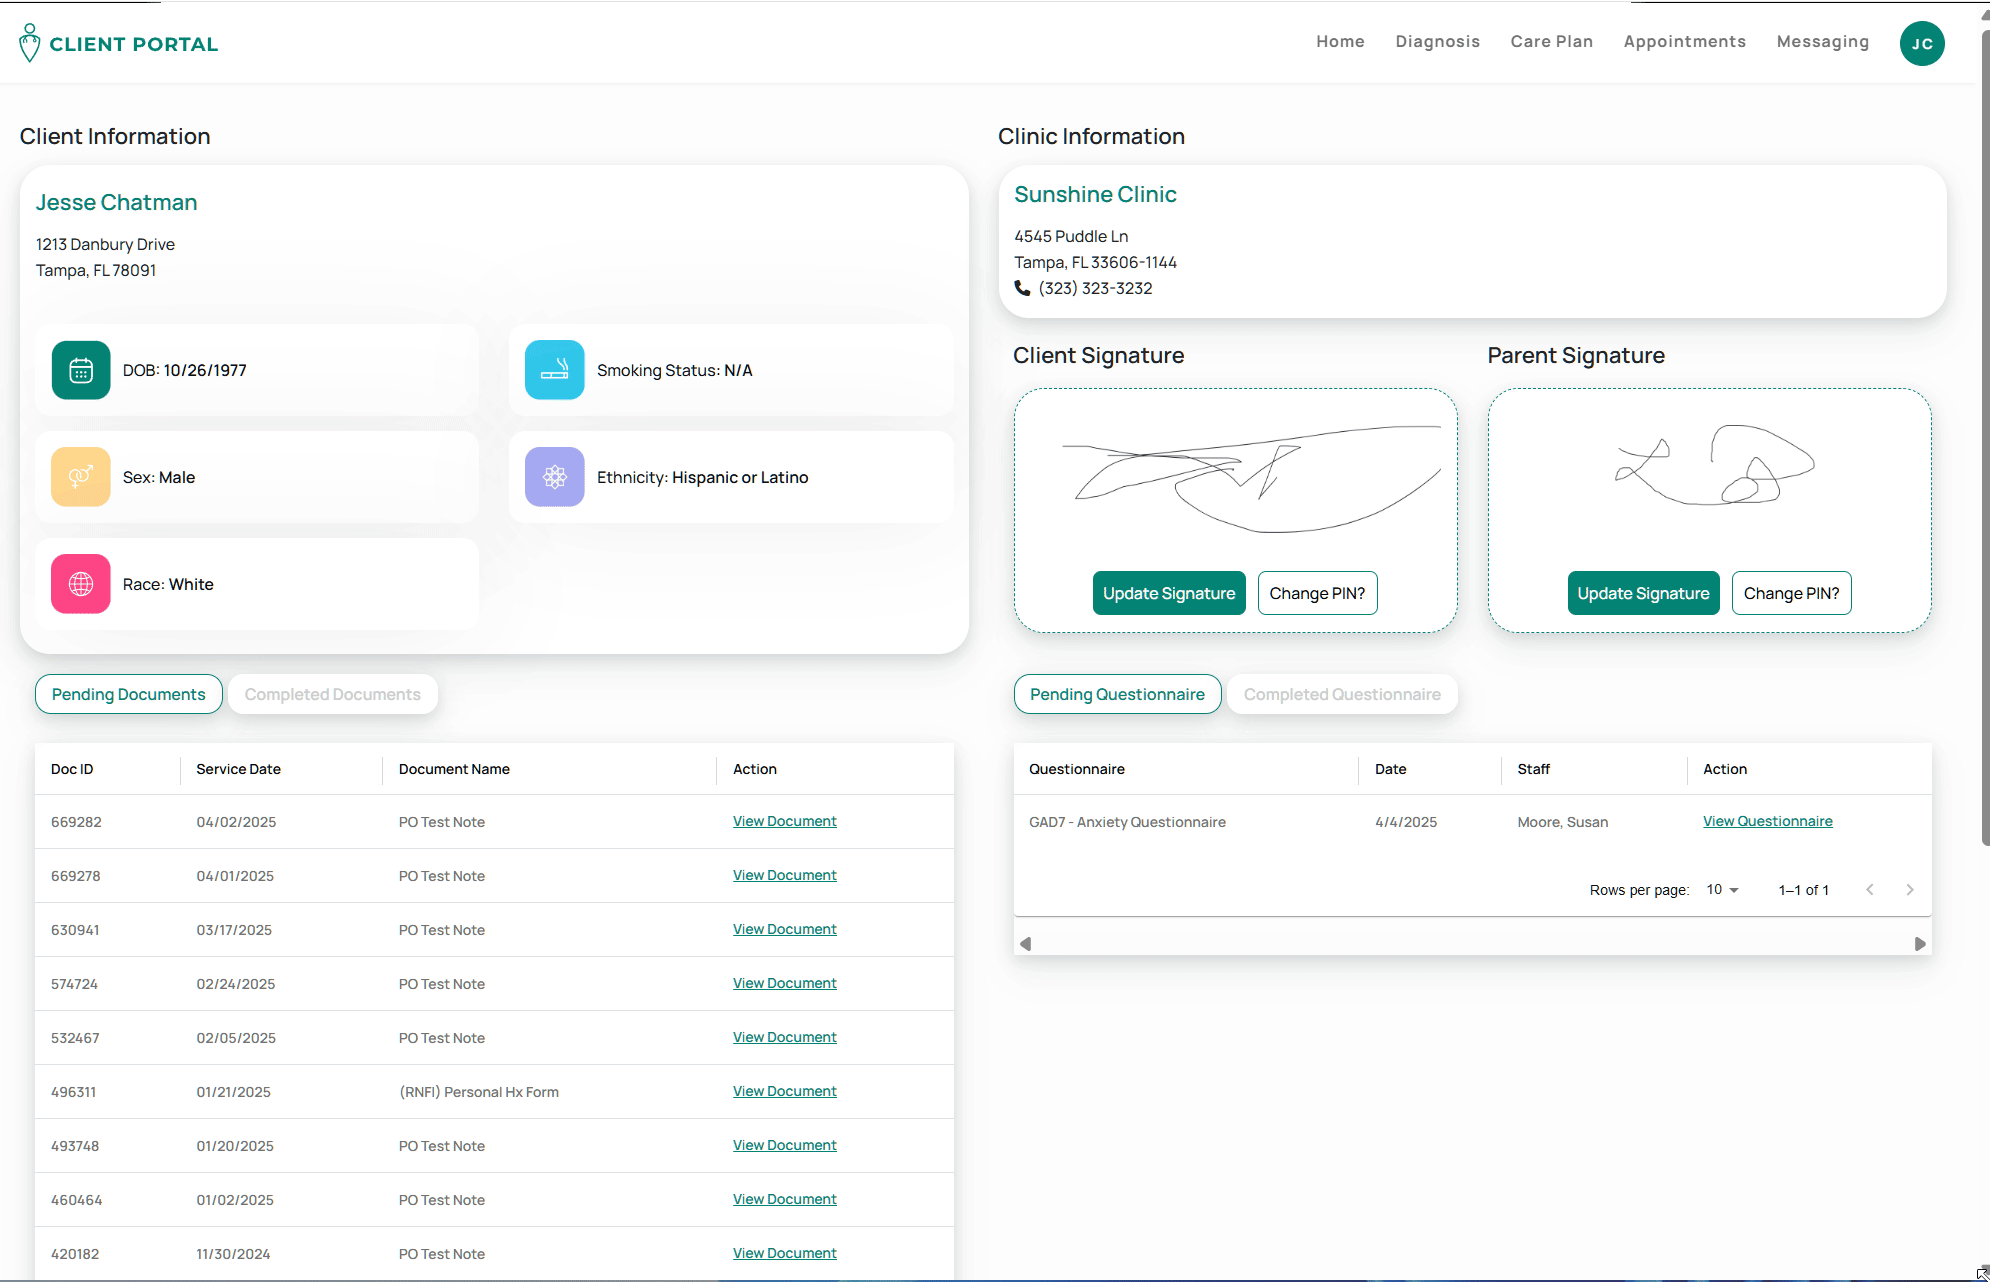Click the Sex gender symbol icon
Image resolution: width=1990 pixels, height=1282 pixels.
click(81, 477)
